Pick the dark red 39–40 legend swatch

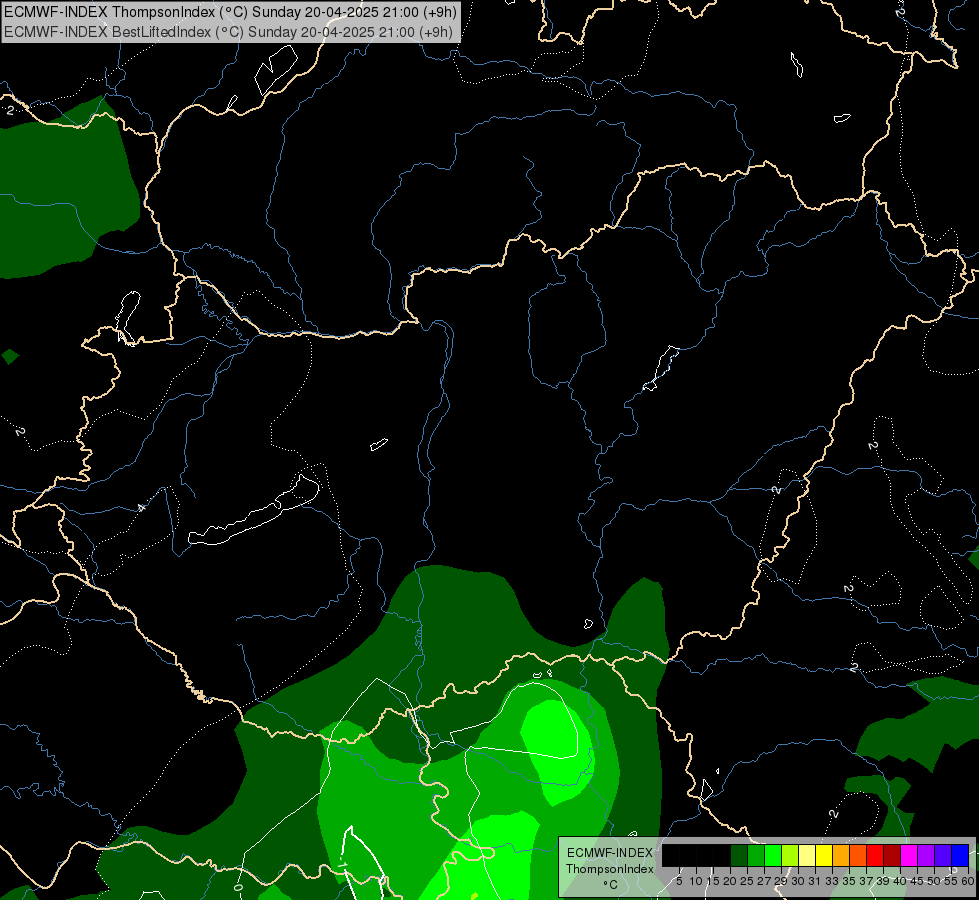pos(892,855)
